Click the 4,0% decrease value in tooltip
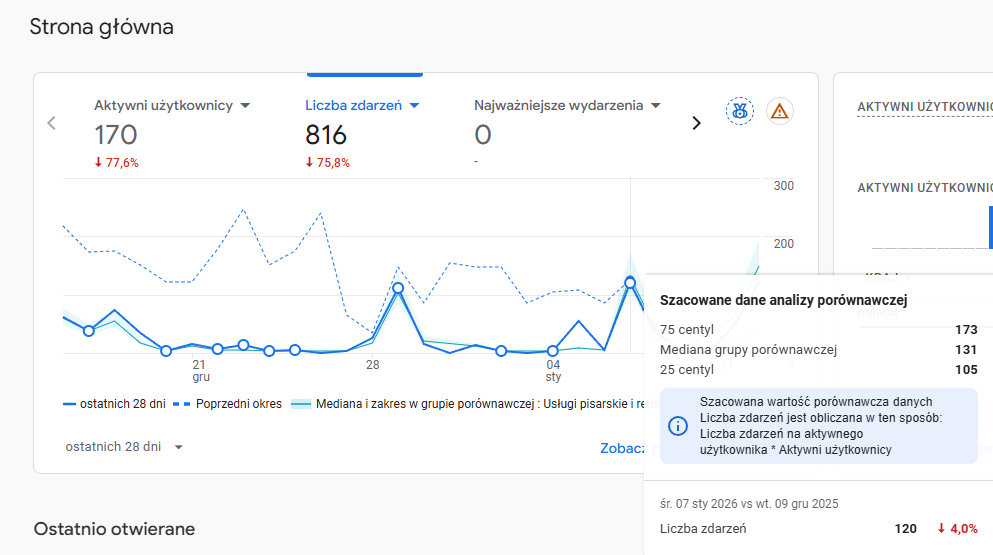 coord(958,528)
